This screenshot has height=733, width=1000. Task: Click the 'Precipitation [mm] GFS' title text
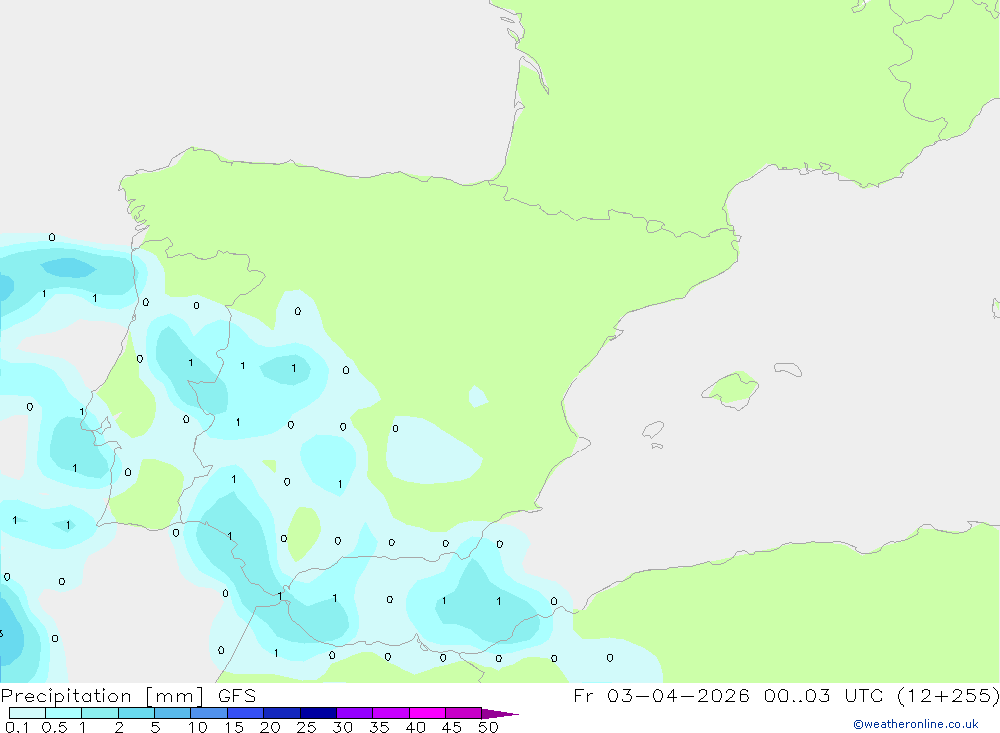128,696
